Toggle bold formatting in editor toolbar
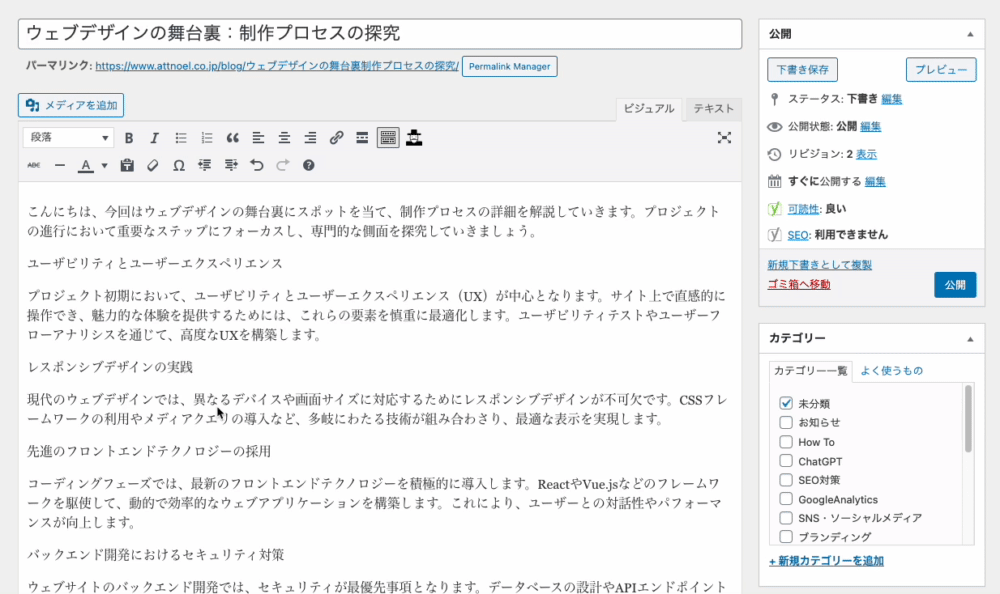The image size is (1000, 594). point(129,138)
